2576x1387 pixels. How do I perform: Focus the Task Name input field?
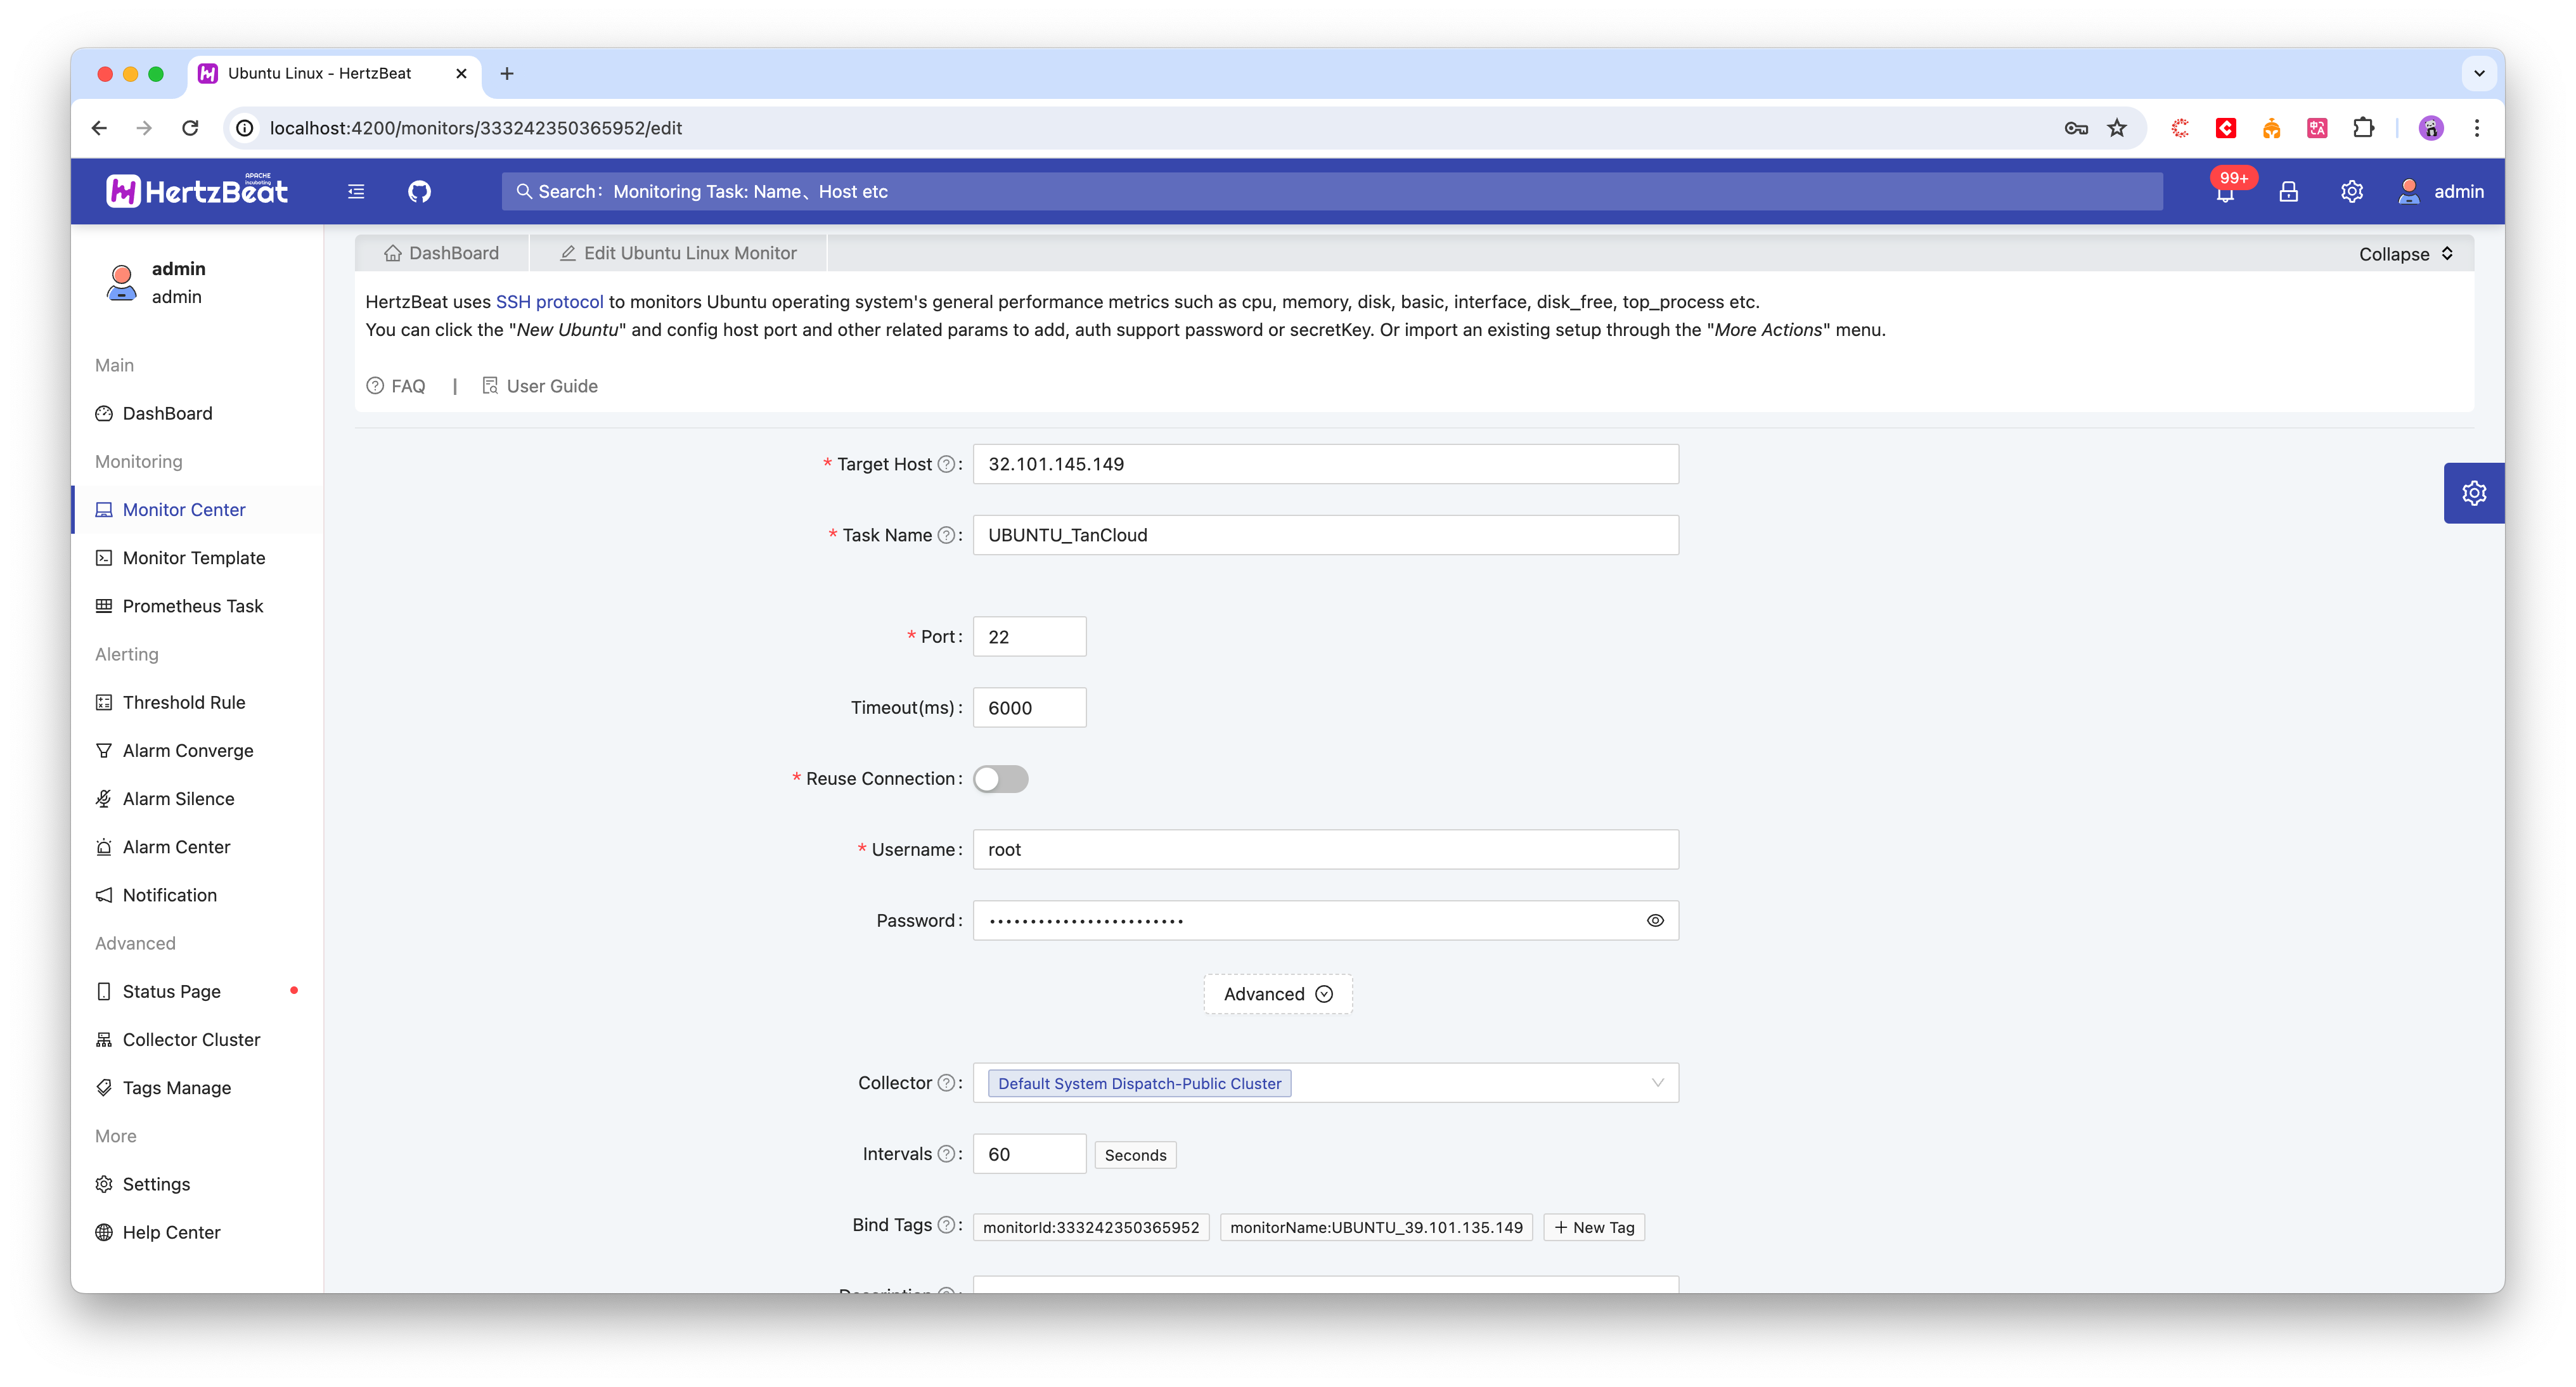(1326, 535)
